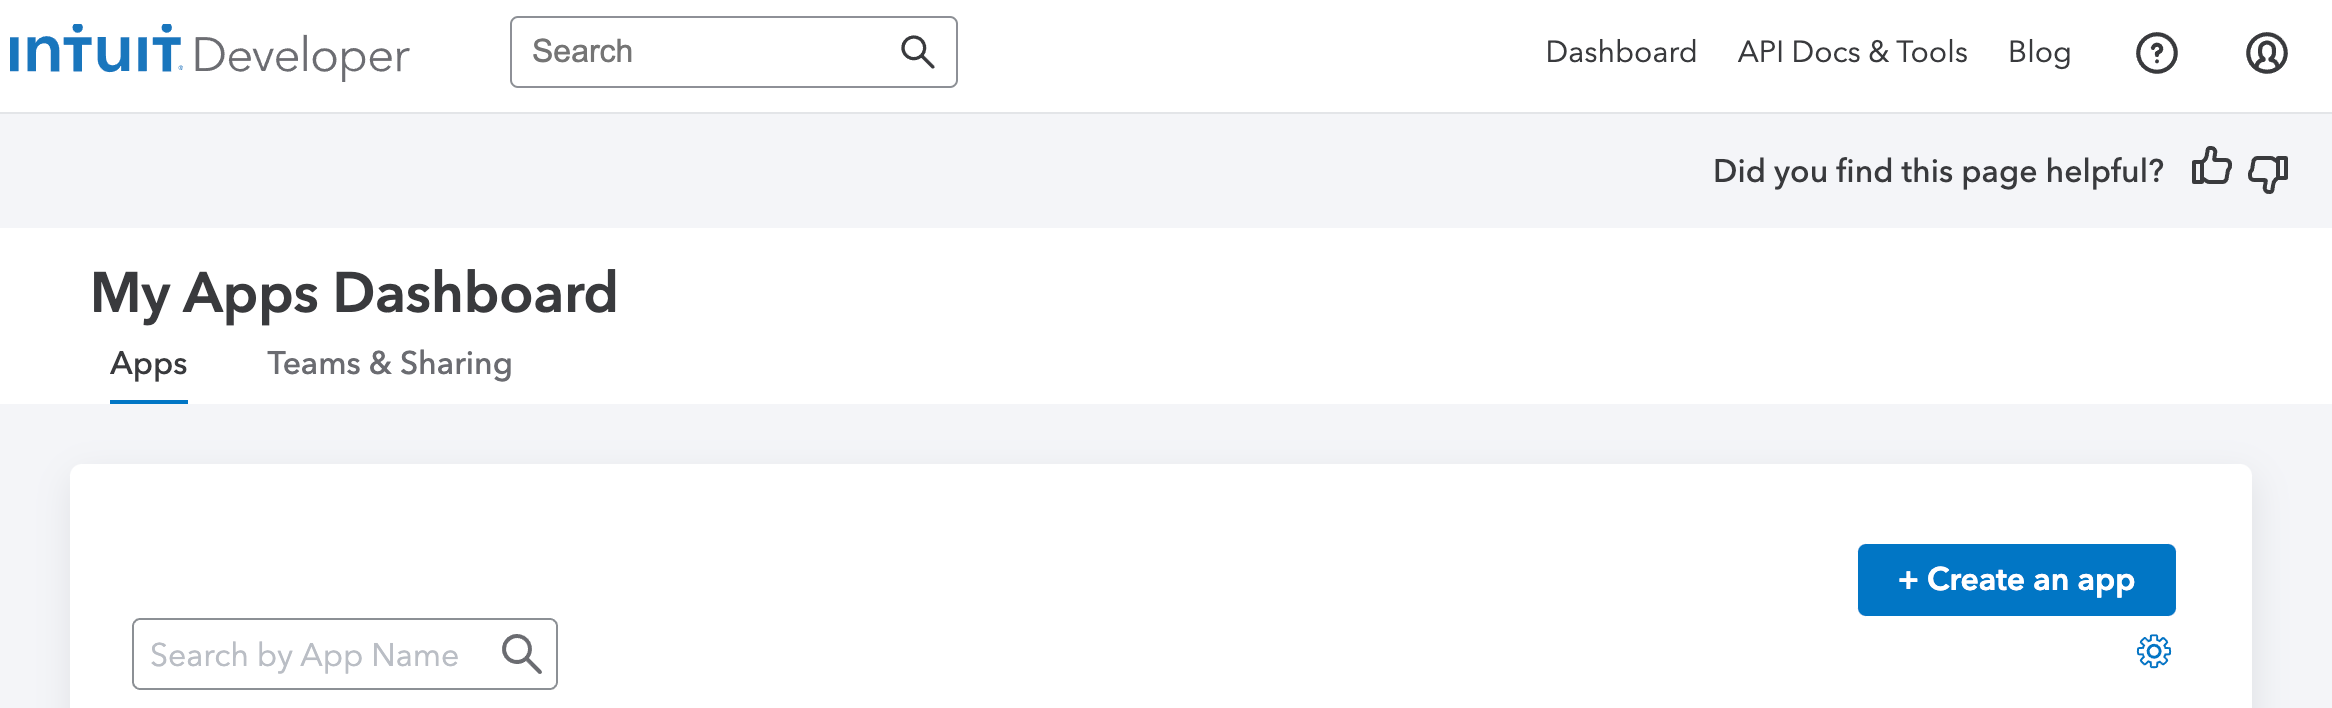Viewport: 2332px width, 708px height.
Task: Open the help question mark icon
Action: (2157, 53)
